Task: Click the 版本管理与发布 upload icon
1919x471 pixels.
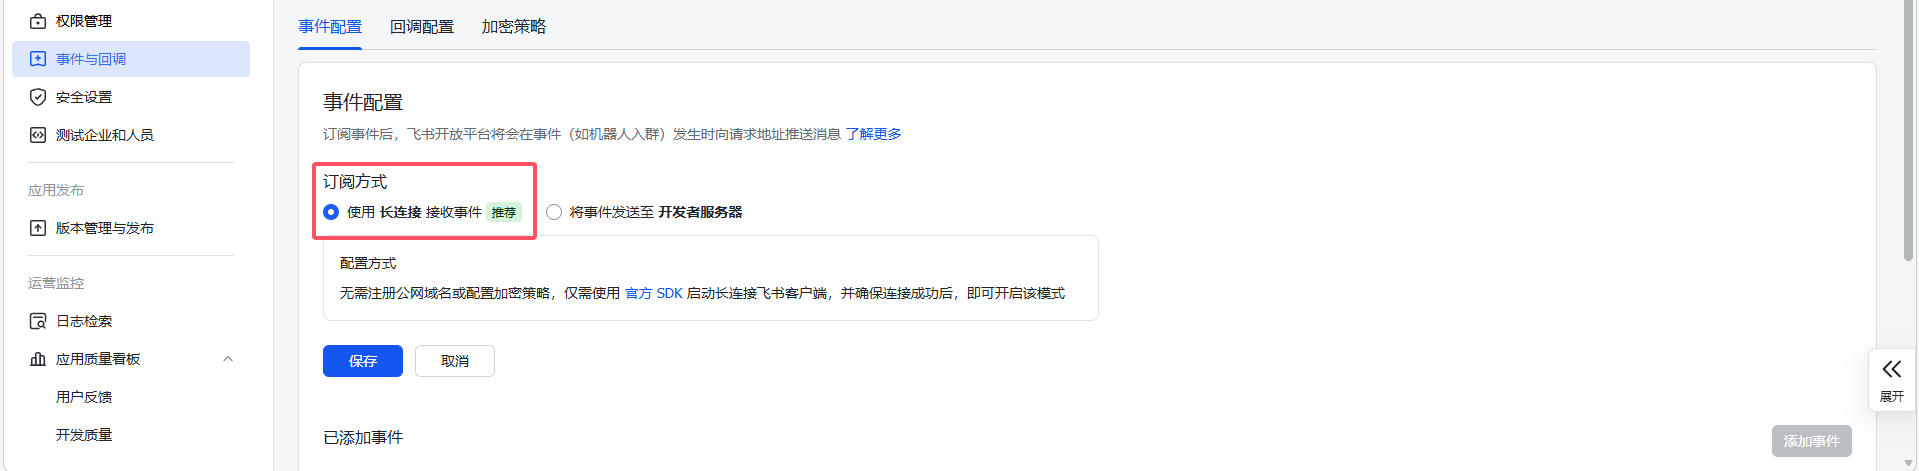Action: 38,228
